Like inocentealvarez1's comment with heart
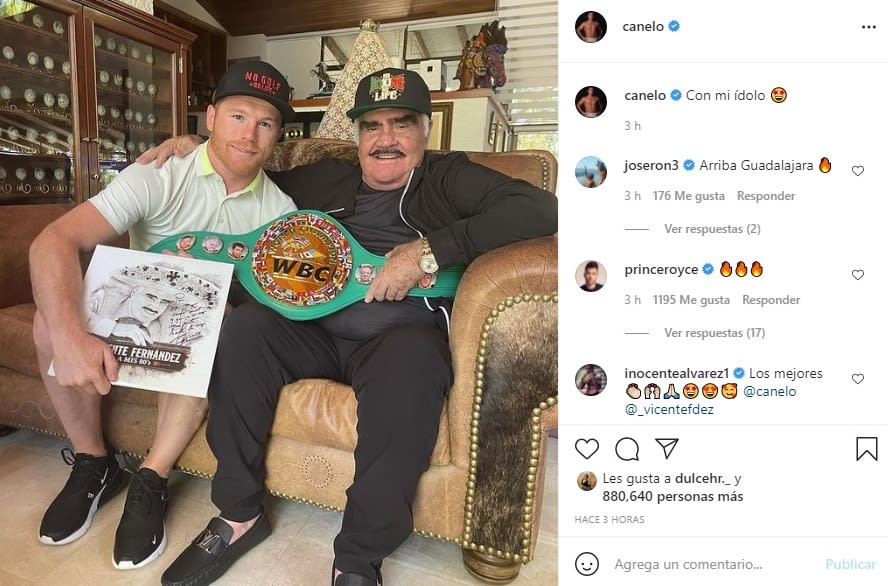 858,379
